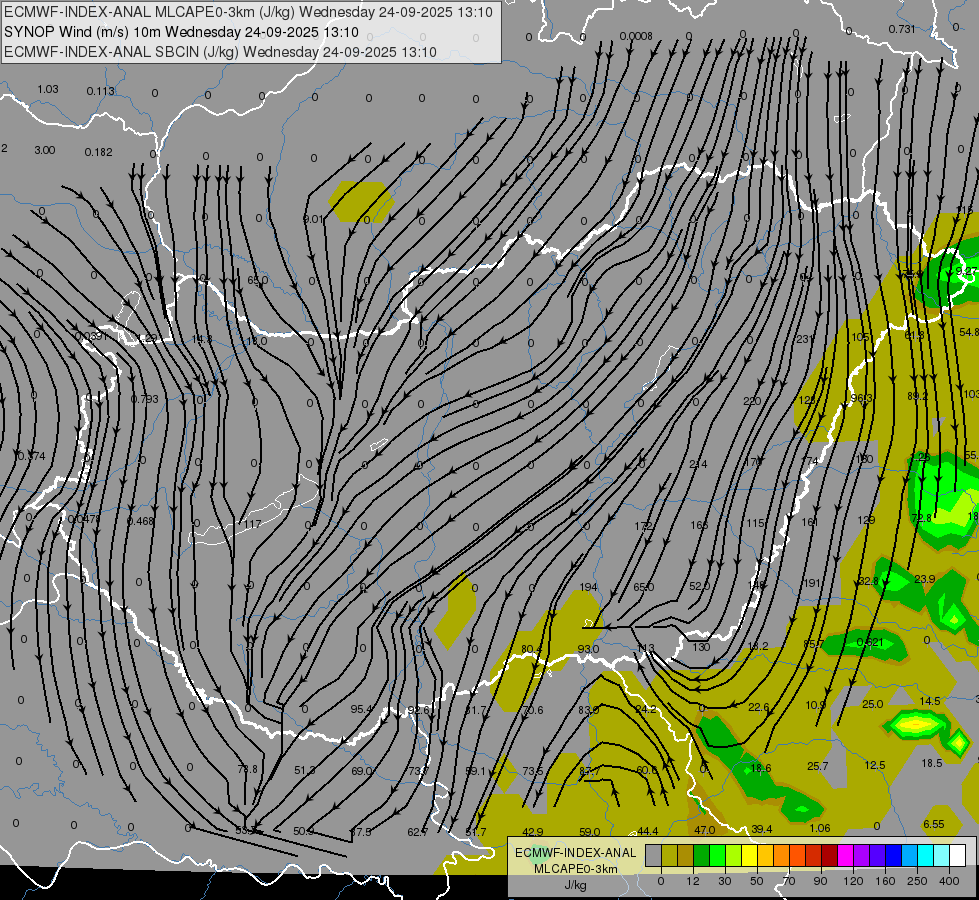This screenshot has height=900, width=979.
Task: Click the map value 24.2
Action: [x=646, y=709]
